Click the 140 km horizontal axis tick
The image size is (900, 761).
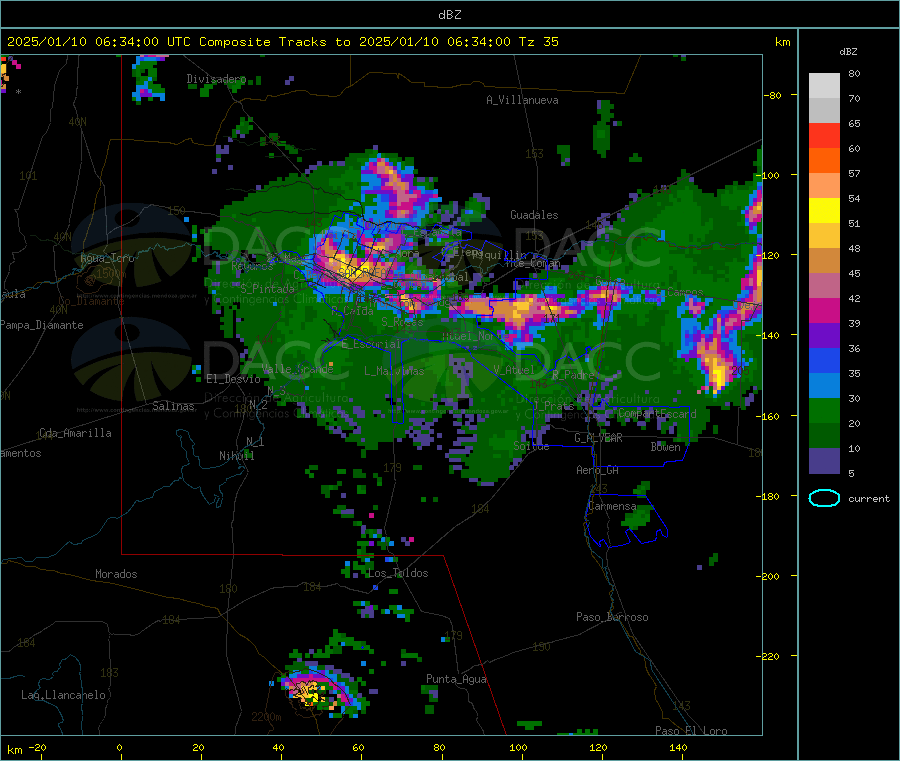coord(678,747)
